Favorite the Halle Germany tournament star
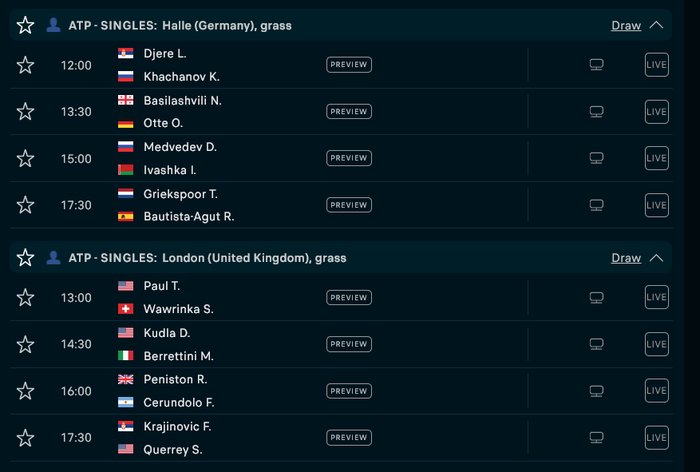The image size is (700, 472). point(25,25)
